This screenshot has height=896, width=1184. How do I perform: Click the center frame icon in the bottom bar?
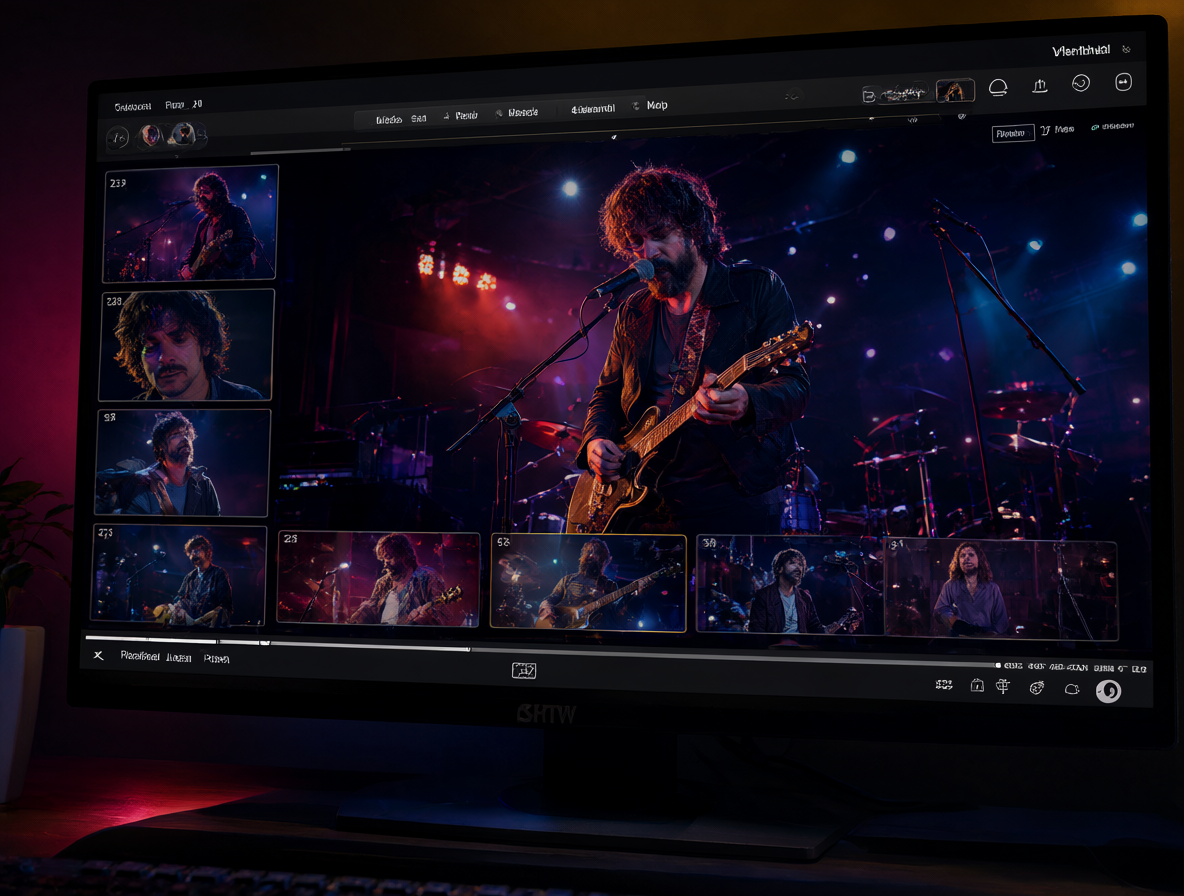point(524,670)
